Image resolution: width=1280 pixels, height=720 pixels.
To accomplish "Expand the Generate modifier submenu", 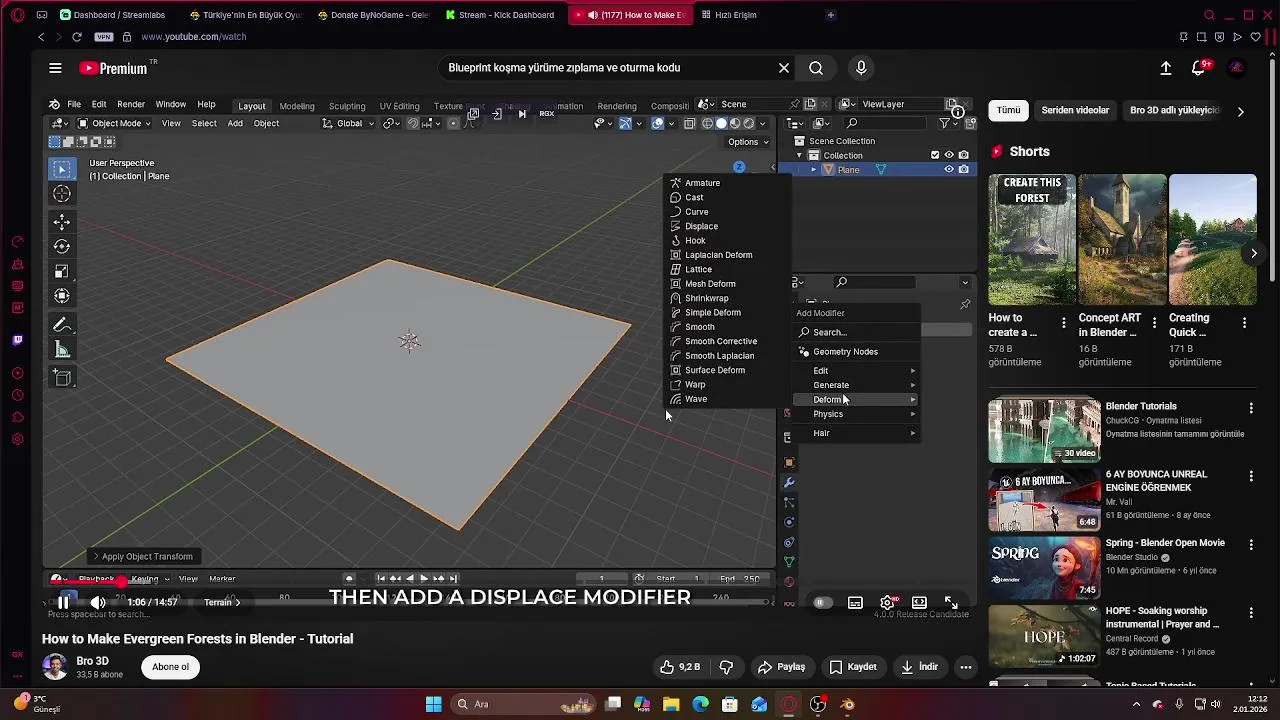I will click(856, 385).
